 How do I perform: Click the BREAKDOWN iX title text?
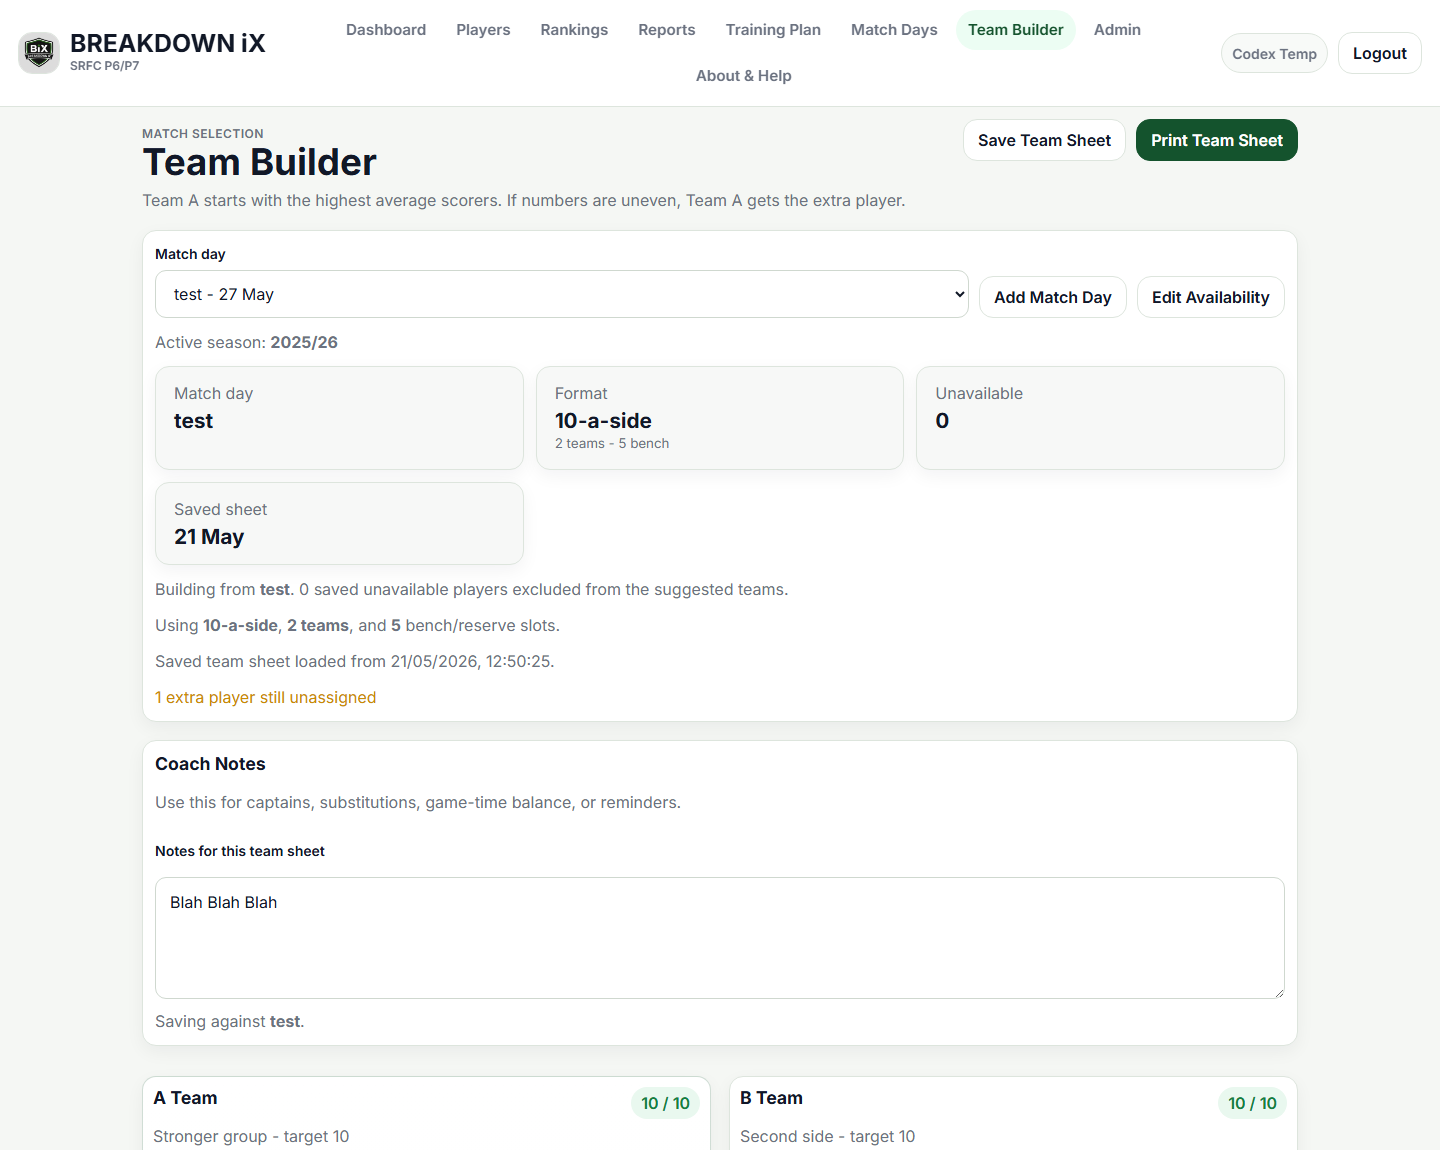pos(168,43)
